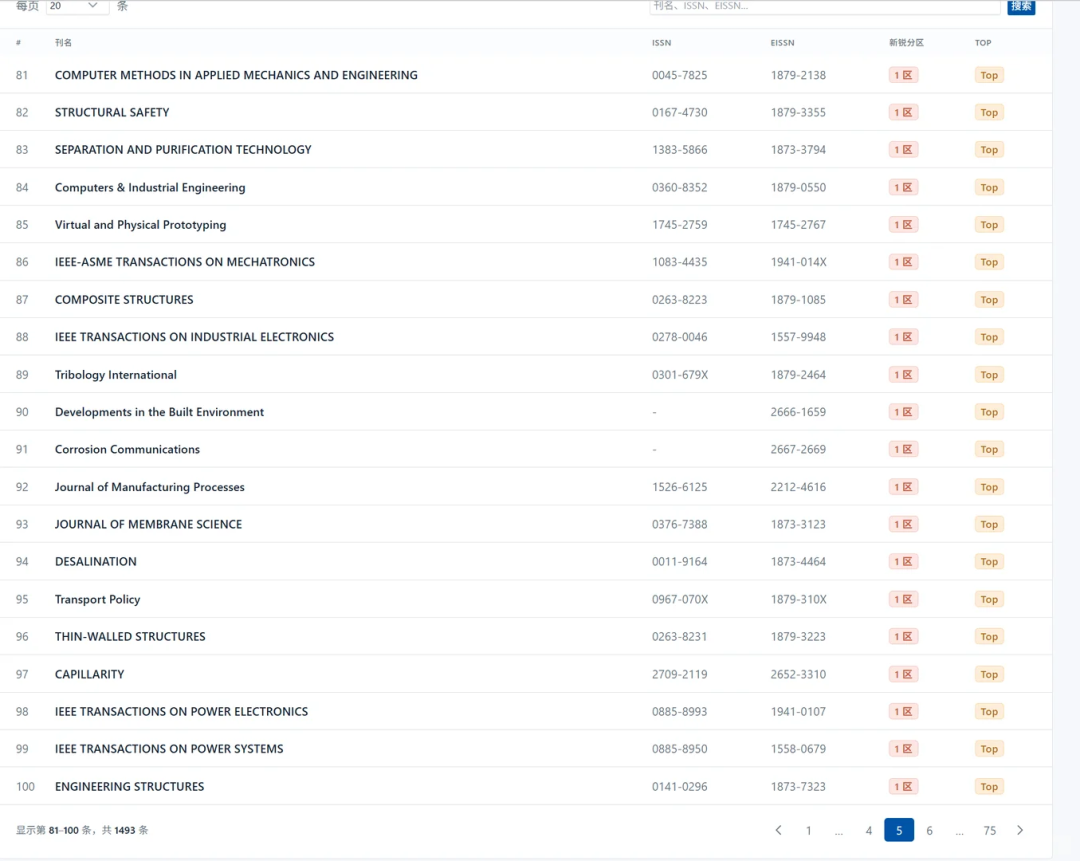This screenshot has width=1080, height=861.
Task: Click the Top badge for CAPILLARITY
Action: (989, 674)
